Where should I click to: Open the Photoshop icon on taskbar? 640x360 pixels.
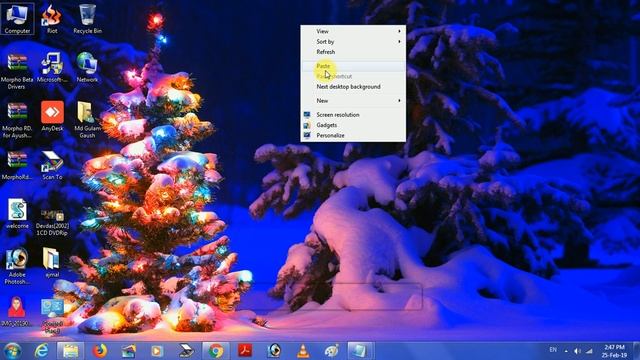click(274, 351)
